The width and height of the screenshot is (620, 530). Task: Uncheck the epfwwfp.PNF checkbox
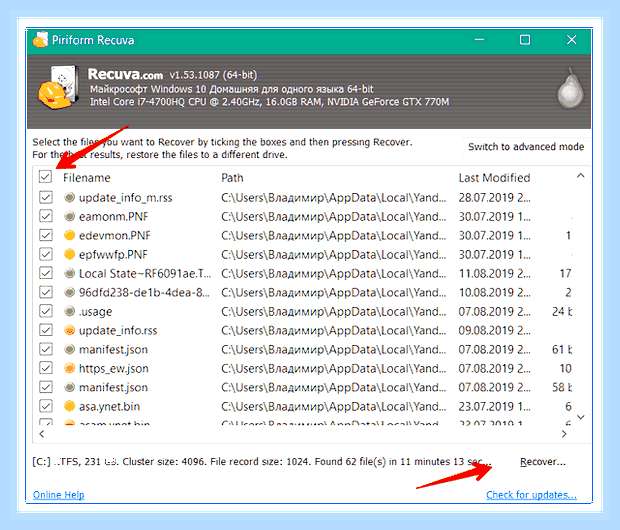pyautogui.click(x=46, y=254)
